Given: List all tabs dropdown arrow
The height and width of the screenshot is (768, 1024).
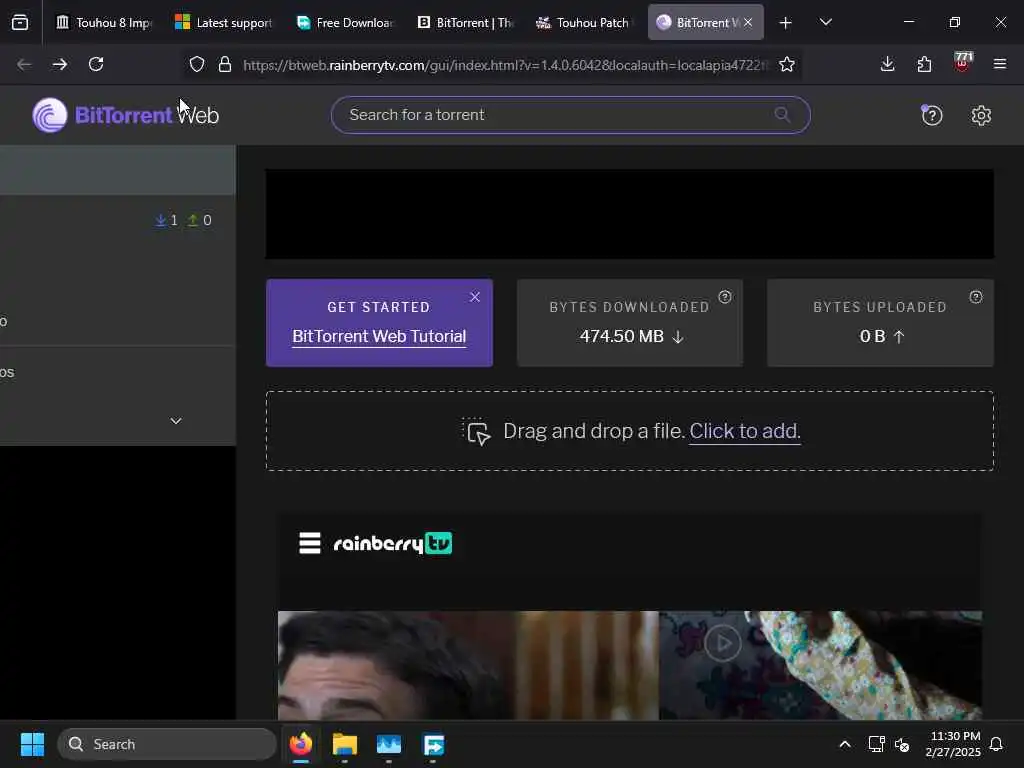Looking at the screenshot, I should [825, 23].
